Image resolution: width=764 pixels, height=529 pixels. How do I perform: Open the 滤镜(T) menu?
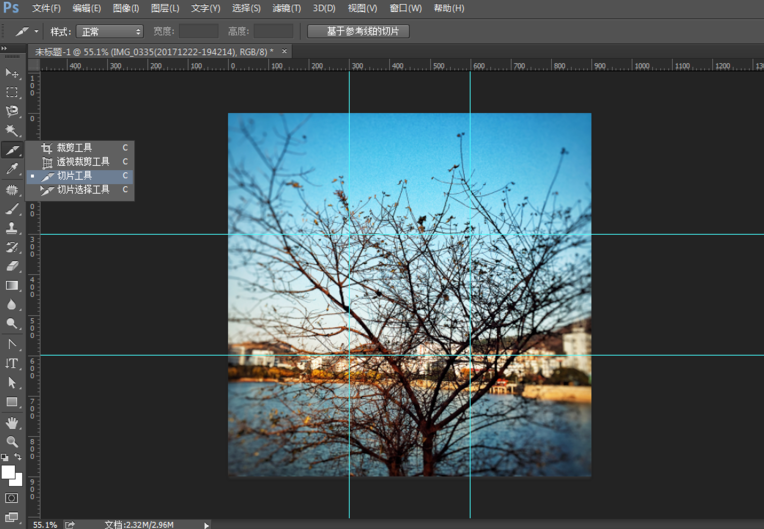286,8
